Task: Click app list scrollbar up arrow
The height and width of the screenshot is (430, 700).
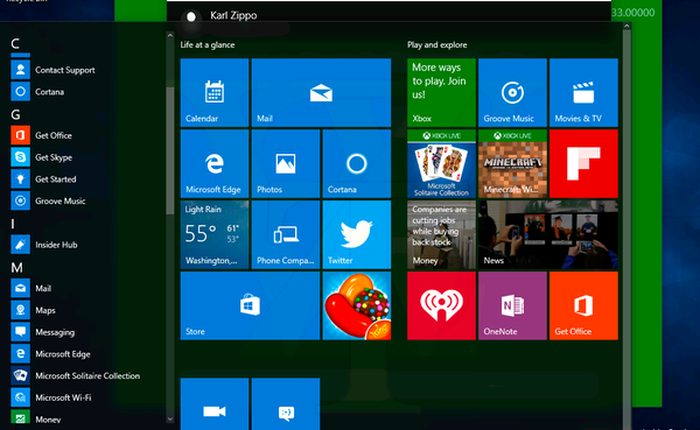Action: (x=170, y=35)
